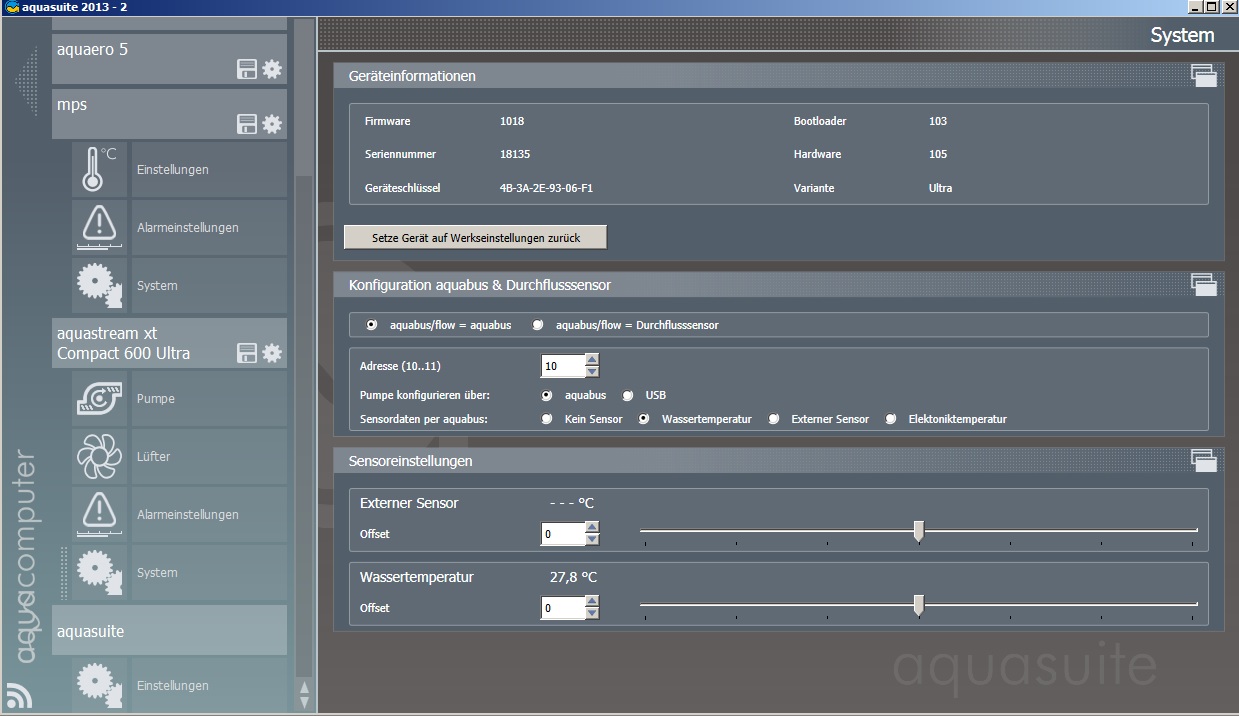
Task: Open the aquastream xt gear icon
Action: pyautogui.click(x=272, y=353)
